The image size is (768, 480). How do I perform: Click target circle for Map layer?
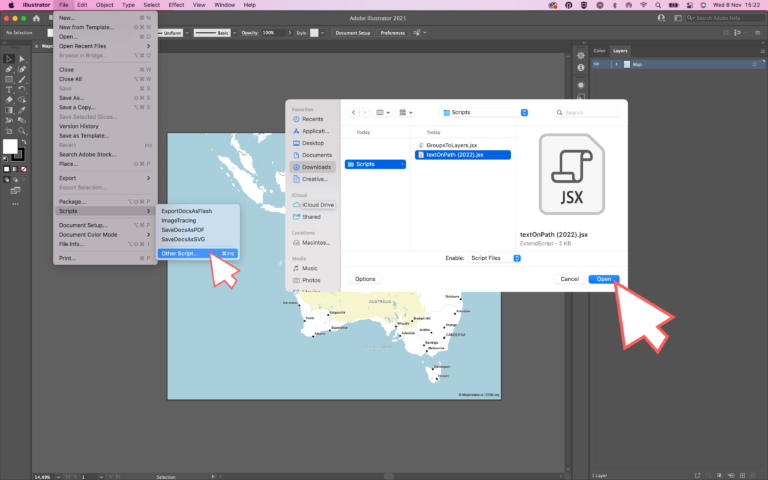point(754,64)
